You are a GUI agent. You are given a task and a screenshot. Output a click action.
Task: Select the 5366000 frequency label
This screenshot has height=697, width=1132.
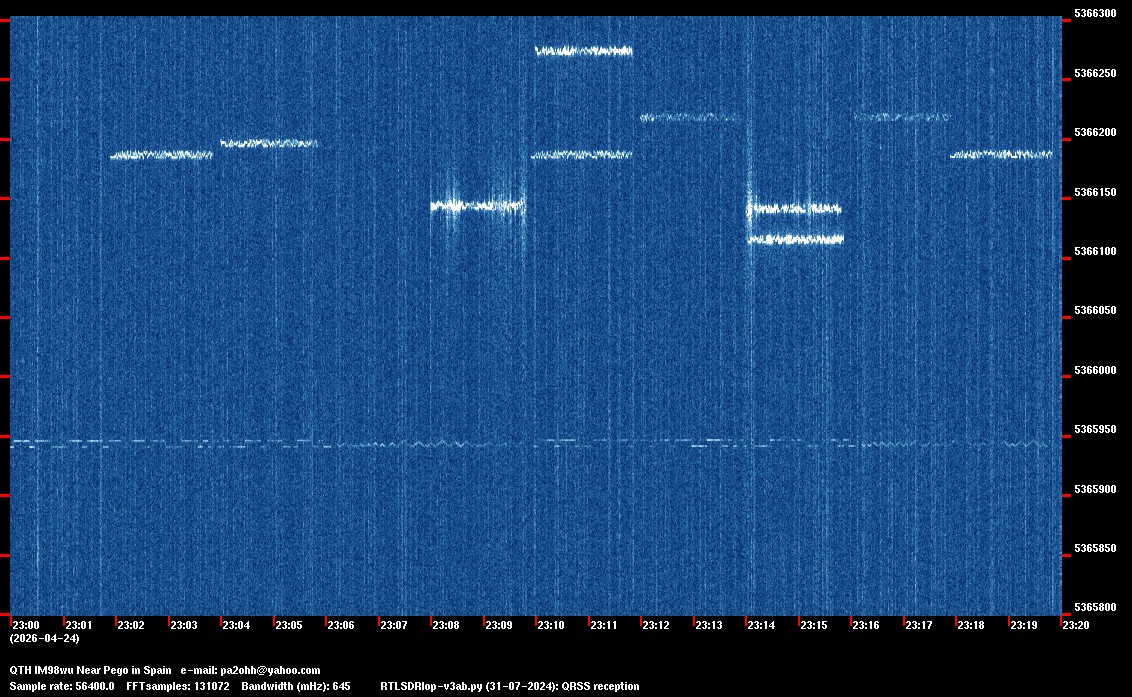(x=1095, y=371)
